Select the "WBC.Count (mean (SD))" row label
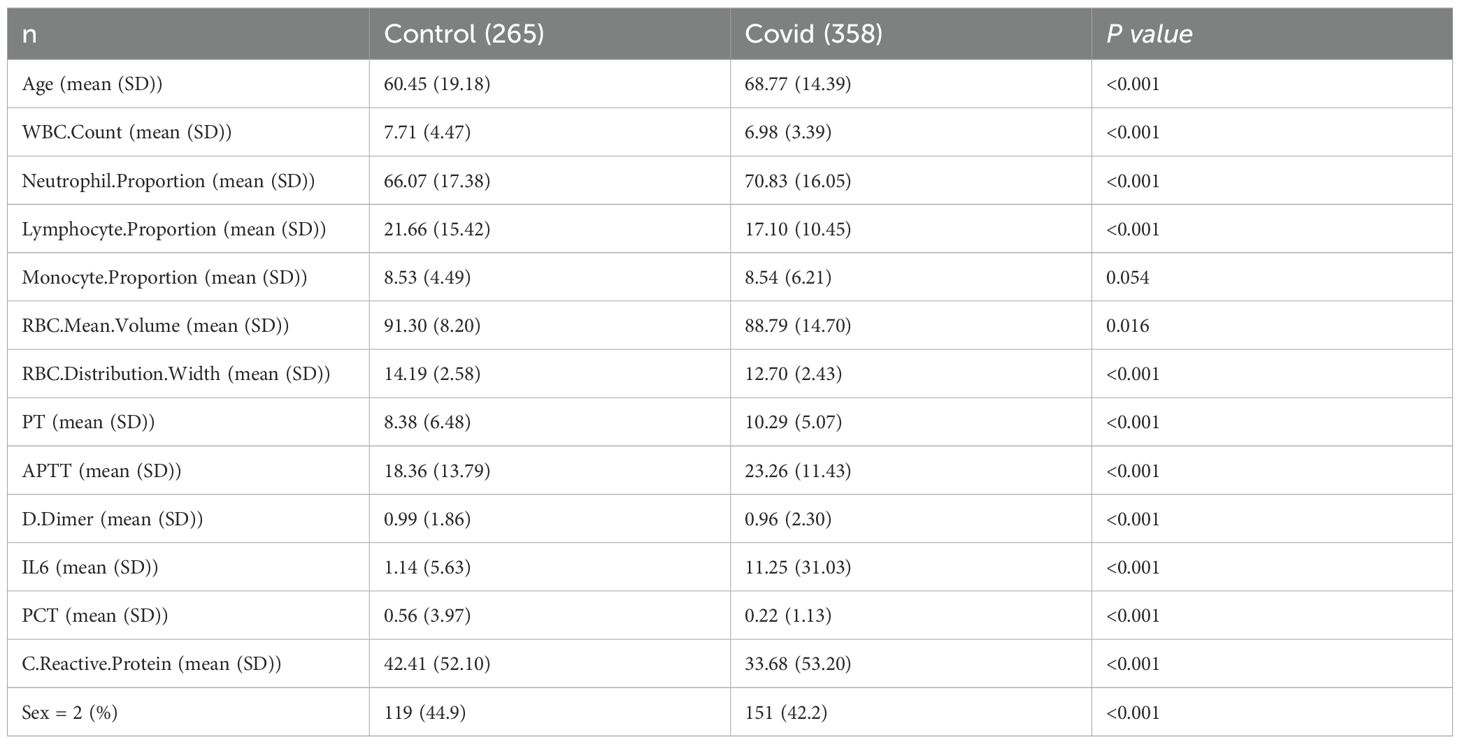1460x744 pixels. (x=117, y=132)
